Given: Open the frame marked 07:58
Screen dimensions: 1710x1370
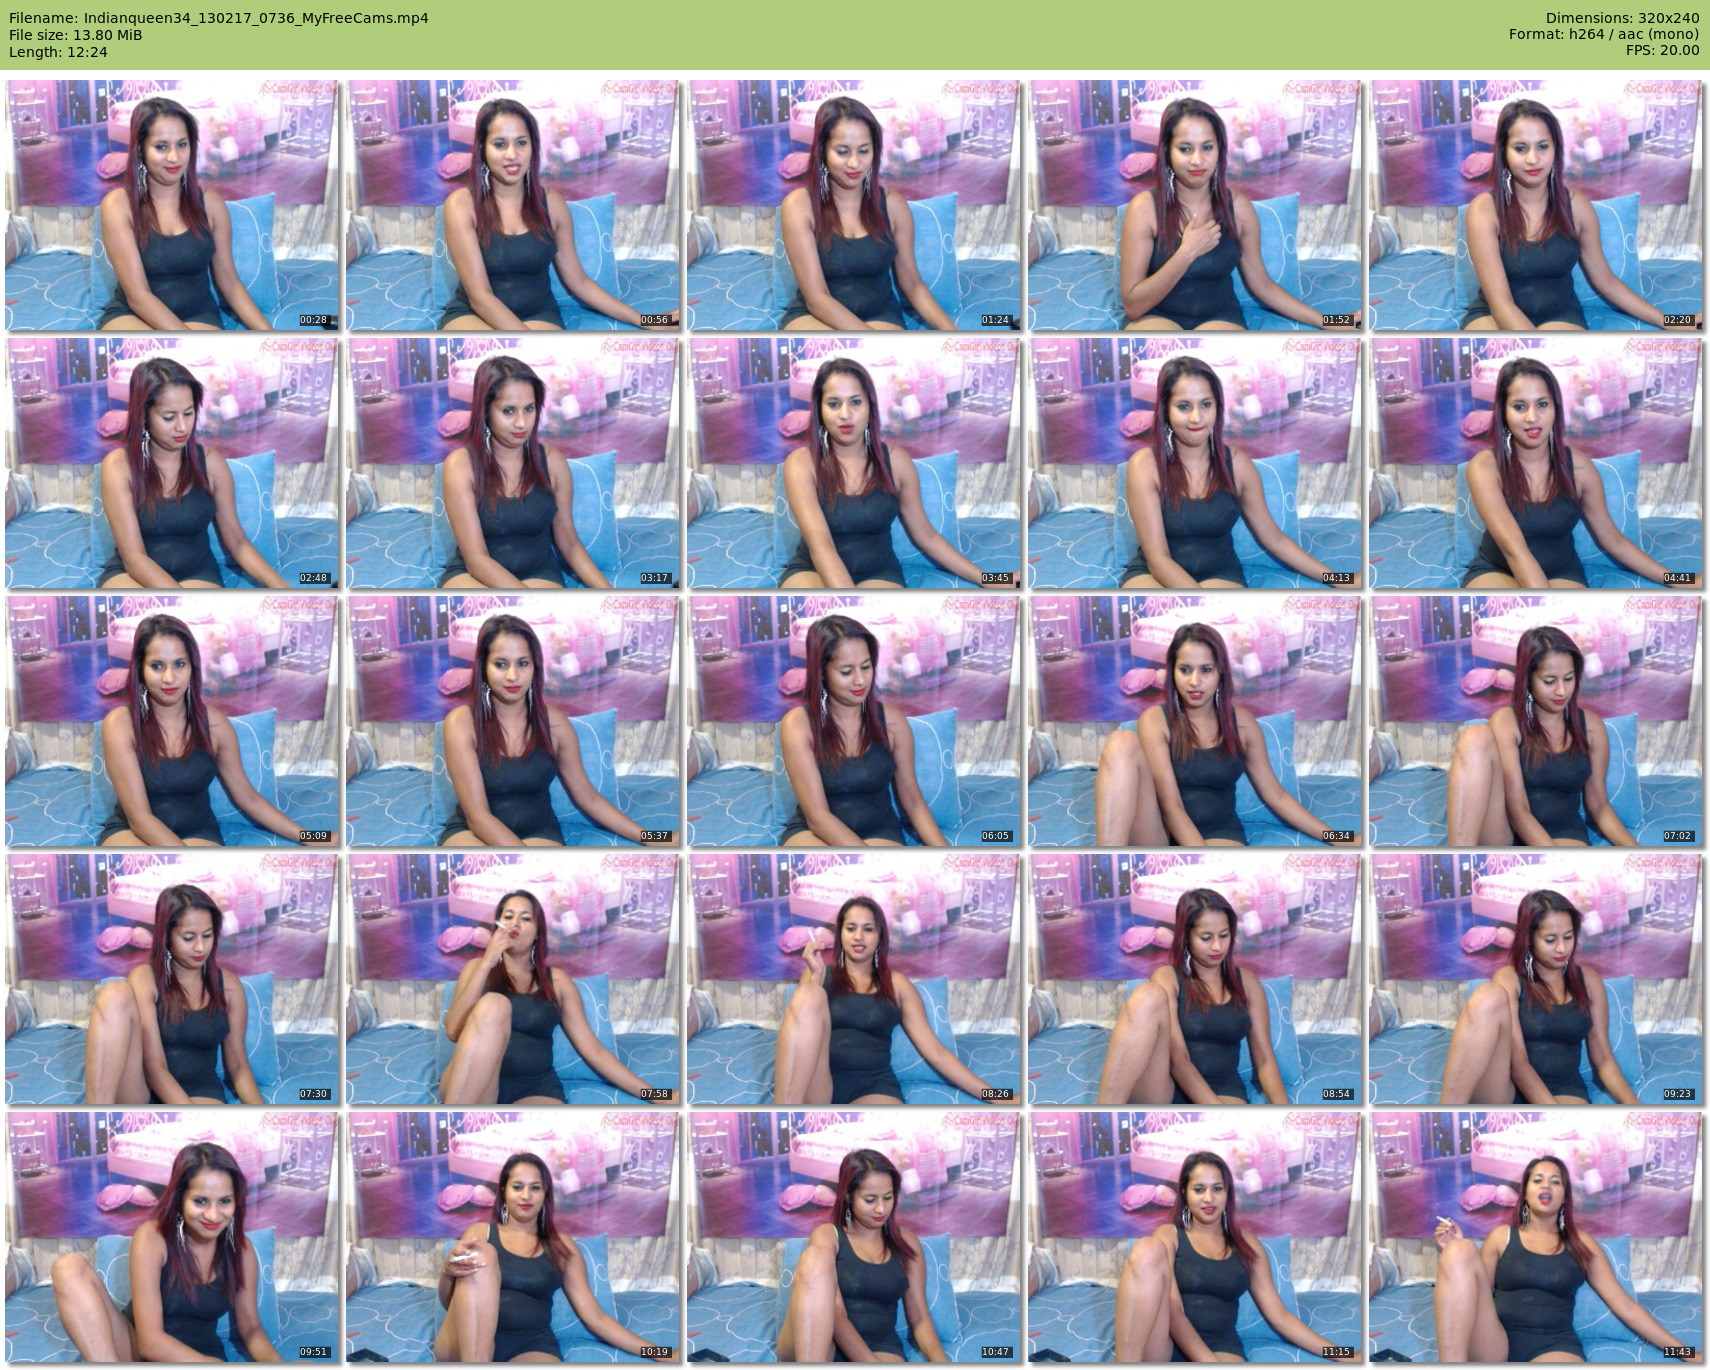Looking at the screenshot, I should [513, 979].
